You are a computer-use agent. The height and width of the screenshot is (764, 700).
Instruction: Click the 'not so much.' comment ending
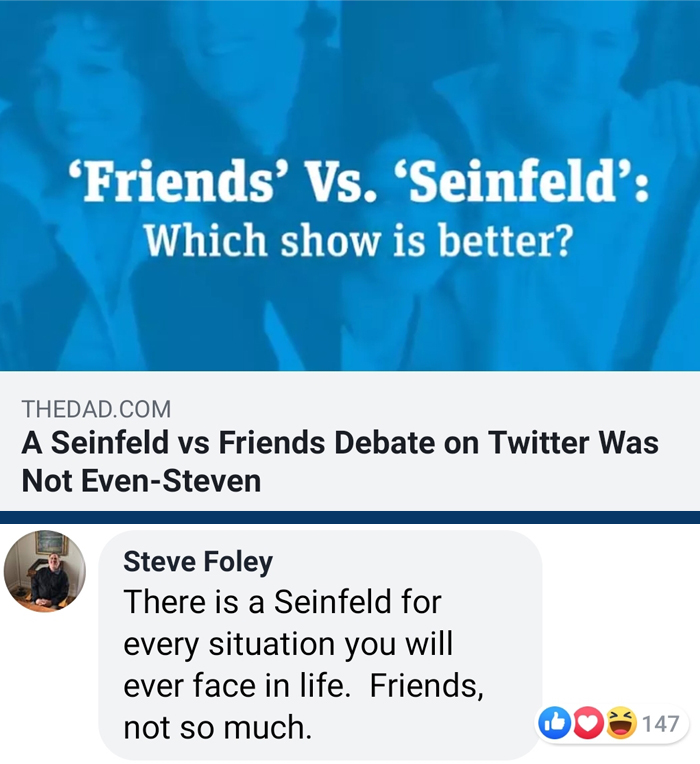(217, 729)
